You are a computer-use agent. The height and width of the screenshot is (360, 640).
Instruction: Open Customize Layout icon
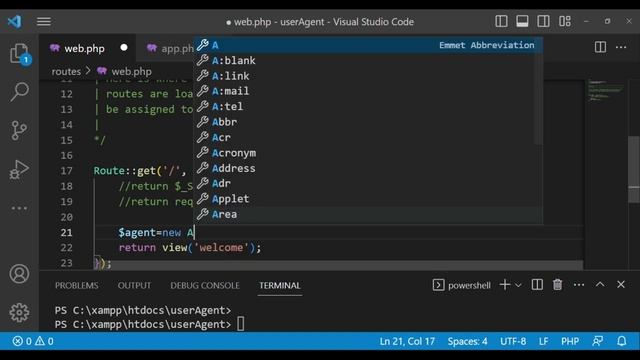tap(565, 21)
